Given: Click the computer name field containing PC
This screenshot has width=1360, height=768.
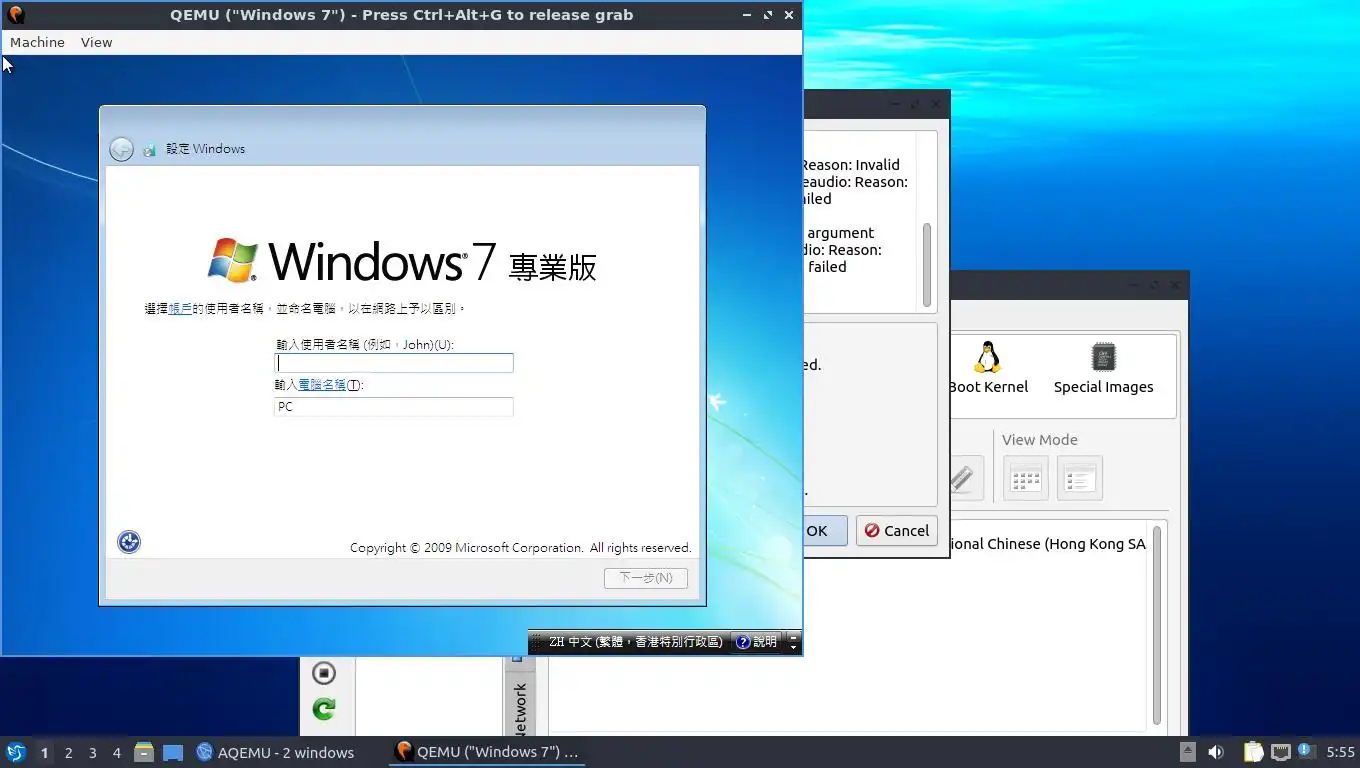Looking at the screenshot, I should pyautogui.click(x=394, y=407).
